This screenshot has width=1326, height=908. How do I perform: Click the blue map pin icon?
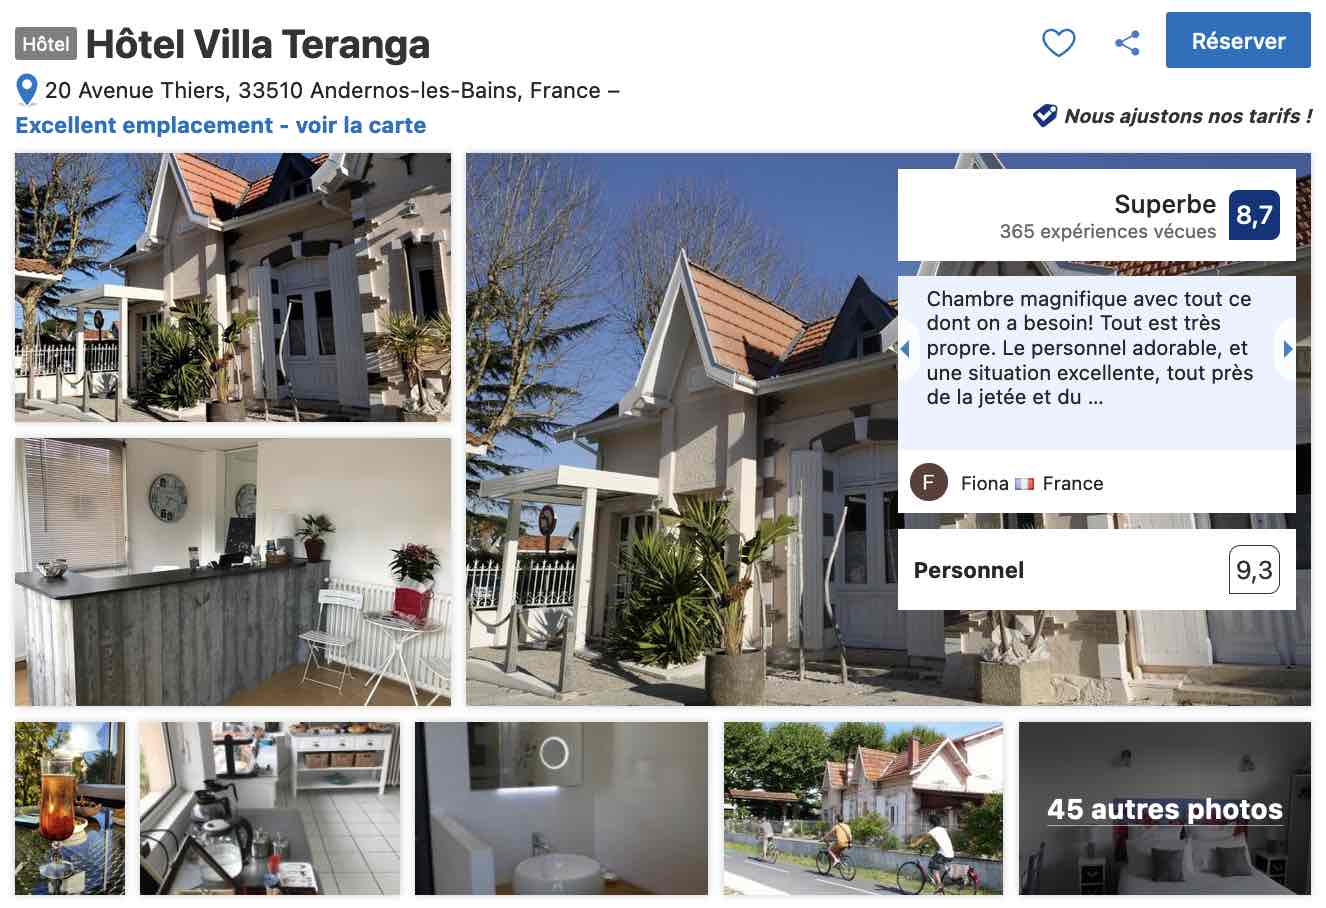[27, 90]
